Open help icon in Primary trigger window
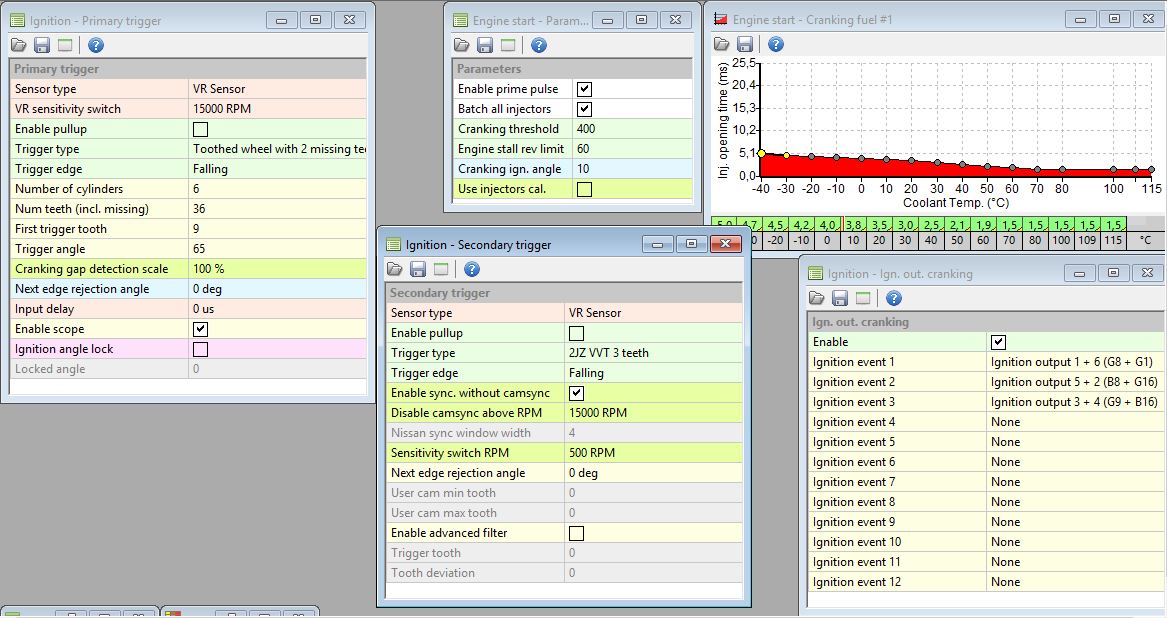Screen dimensions: 1167x618 click(x=96, y=45)
